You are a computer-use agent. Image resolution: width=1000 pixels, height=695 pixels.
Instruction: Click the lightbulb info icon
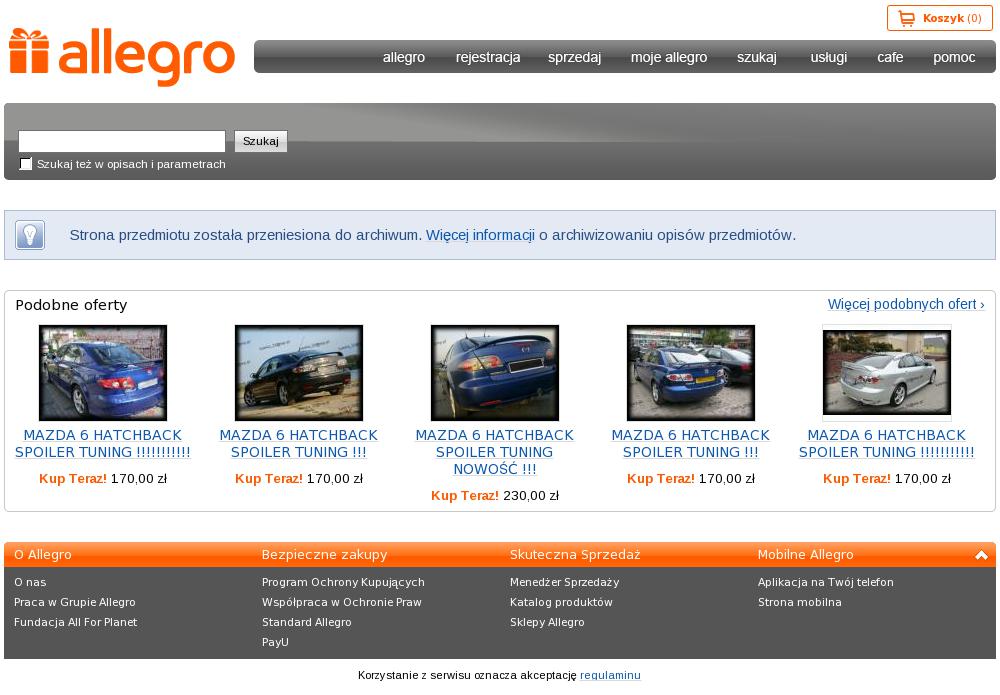[x=30, y=235]
